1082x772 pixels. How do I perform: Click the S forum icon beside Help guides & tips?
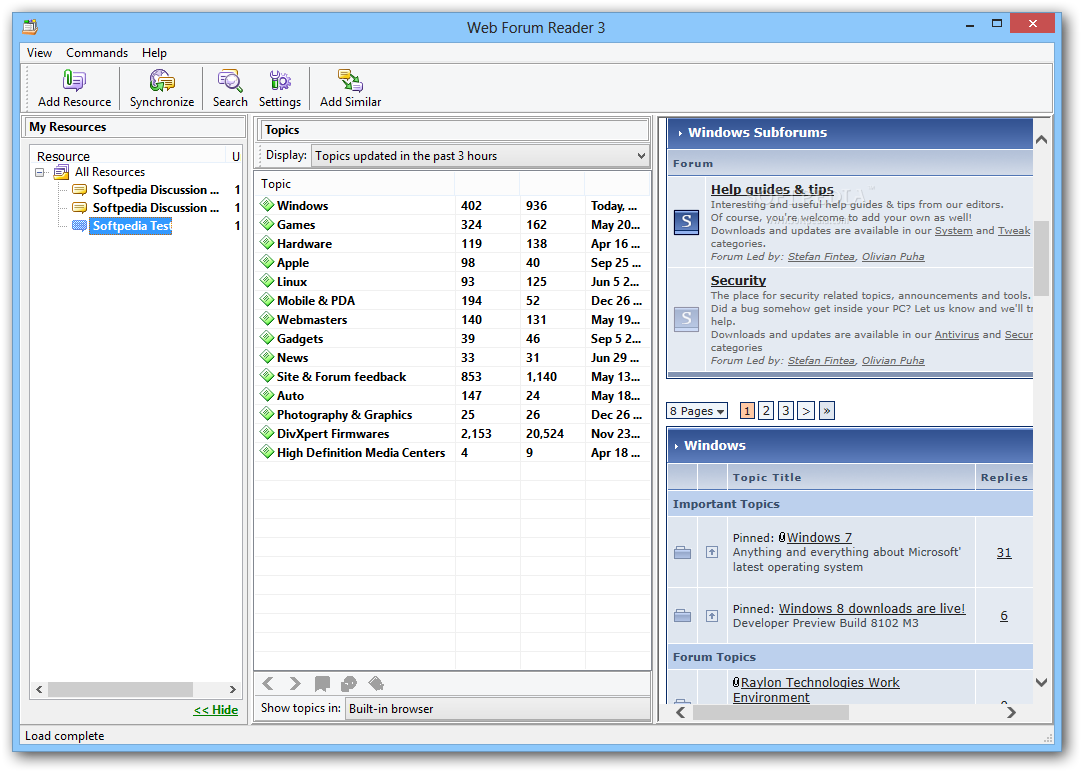coord(686,222)
